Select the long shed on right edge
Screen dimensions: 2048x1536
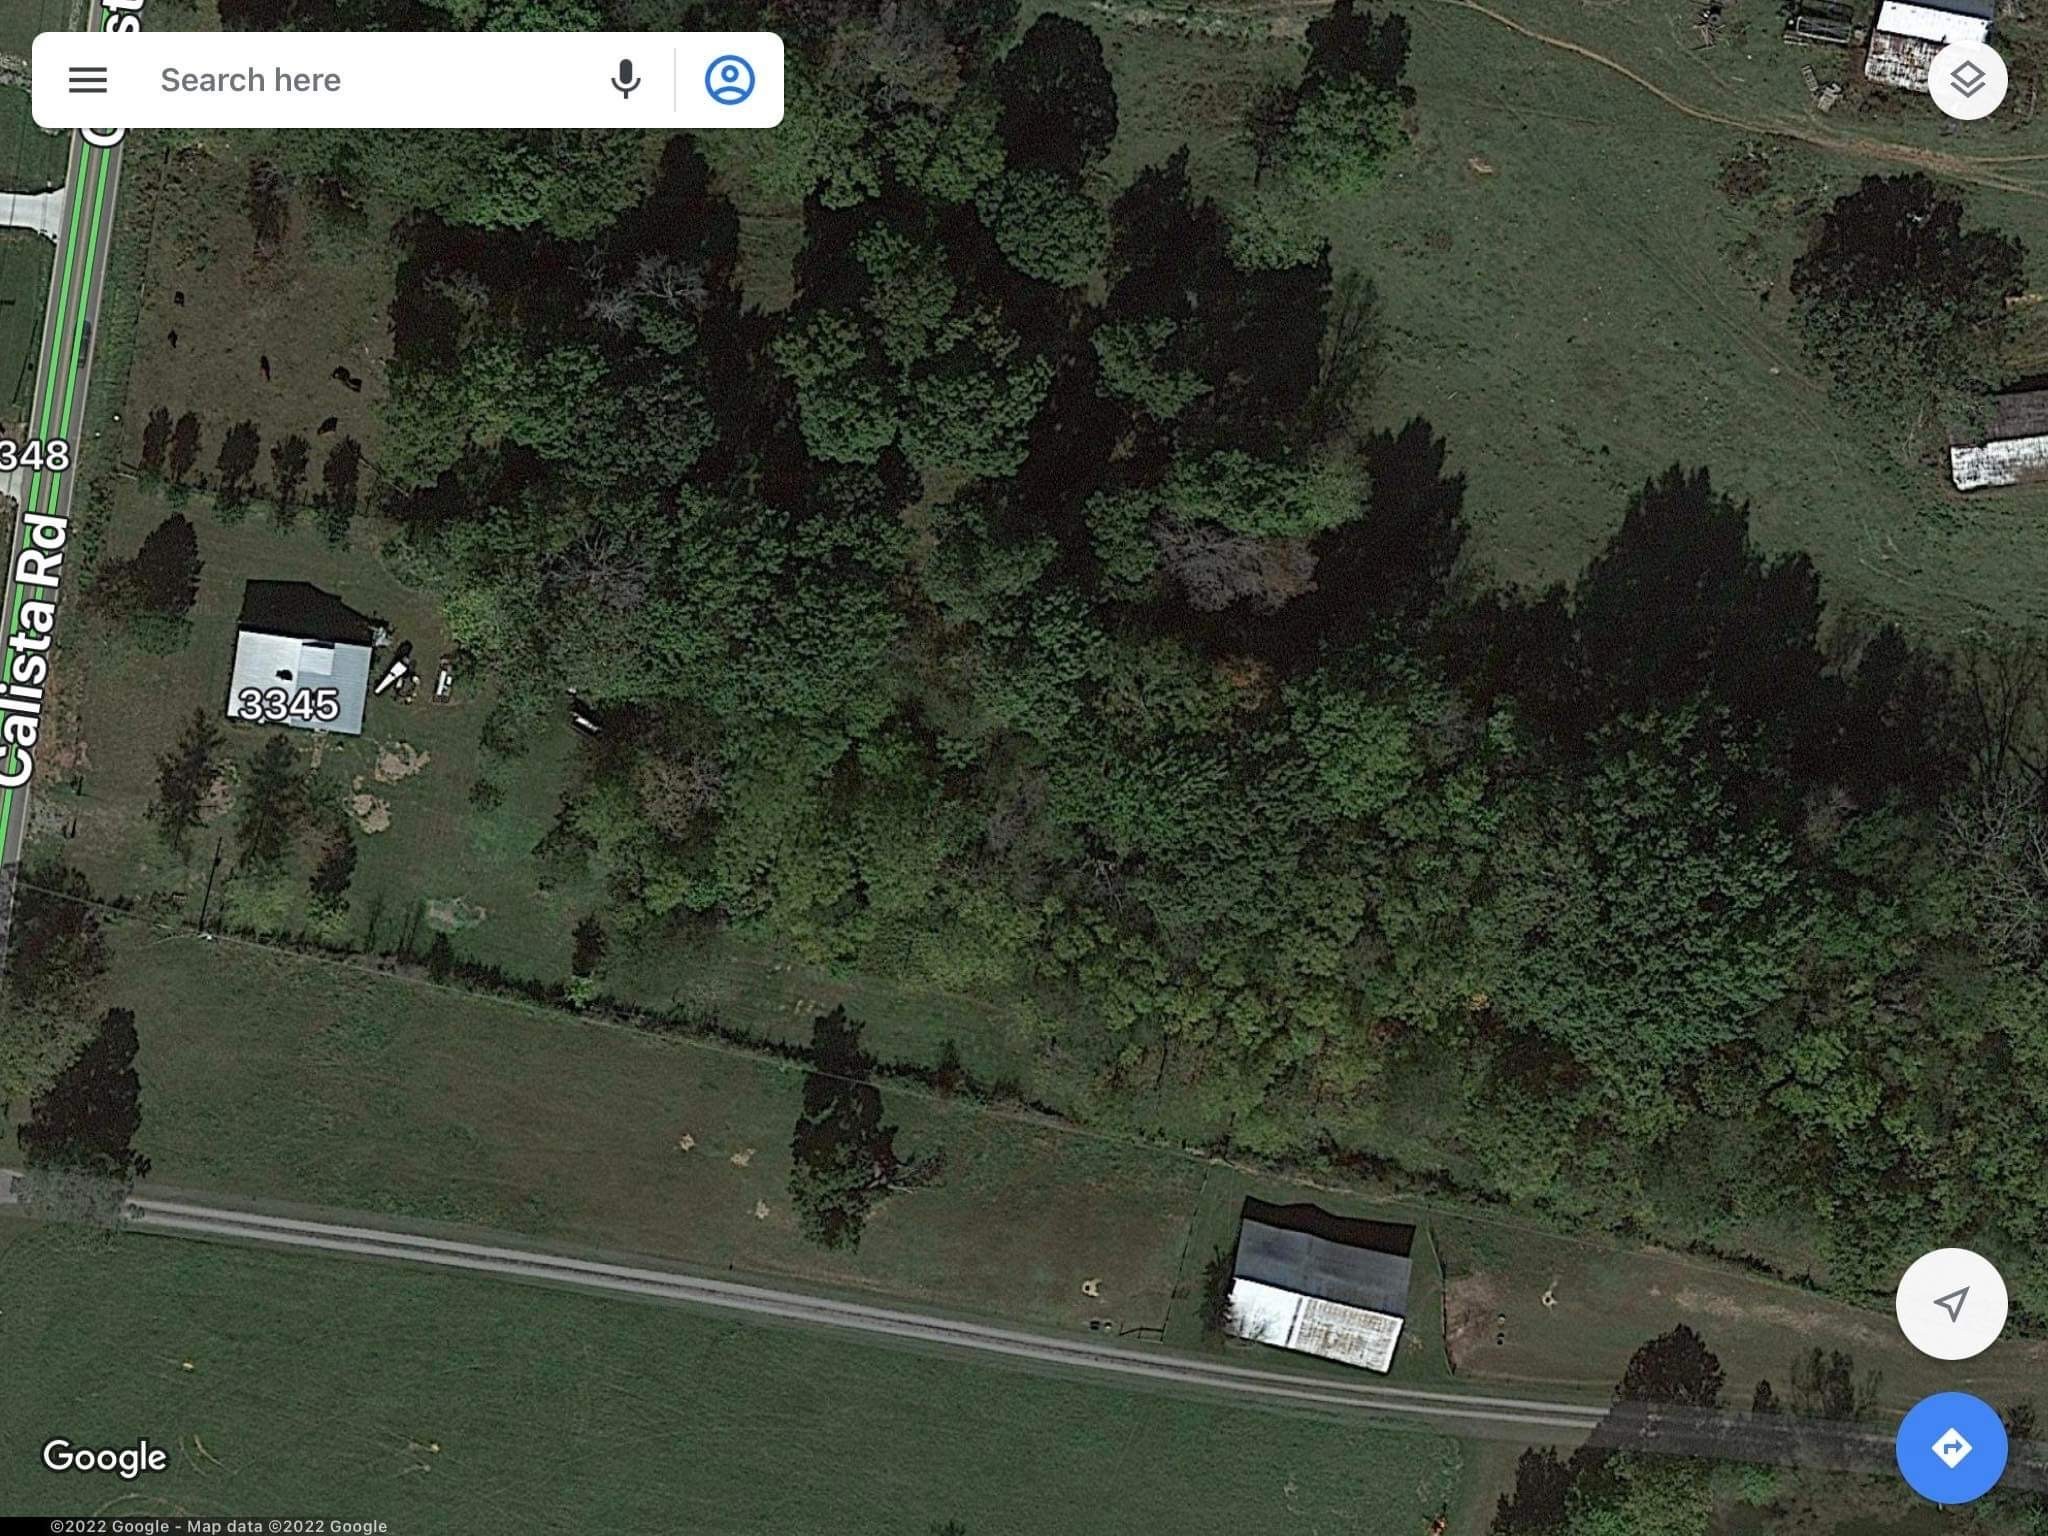coord(2000,440)
